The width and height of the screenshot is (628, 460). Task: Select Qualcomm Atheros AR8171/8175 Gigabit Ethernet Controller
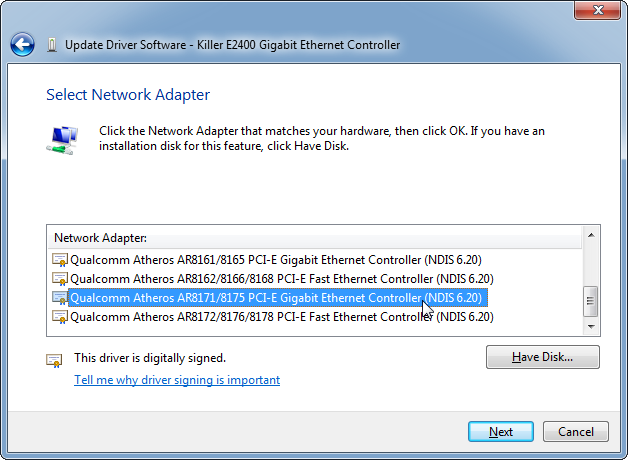[x=278, y=298]
